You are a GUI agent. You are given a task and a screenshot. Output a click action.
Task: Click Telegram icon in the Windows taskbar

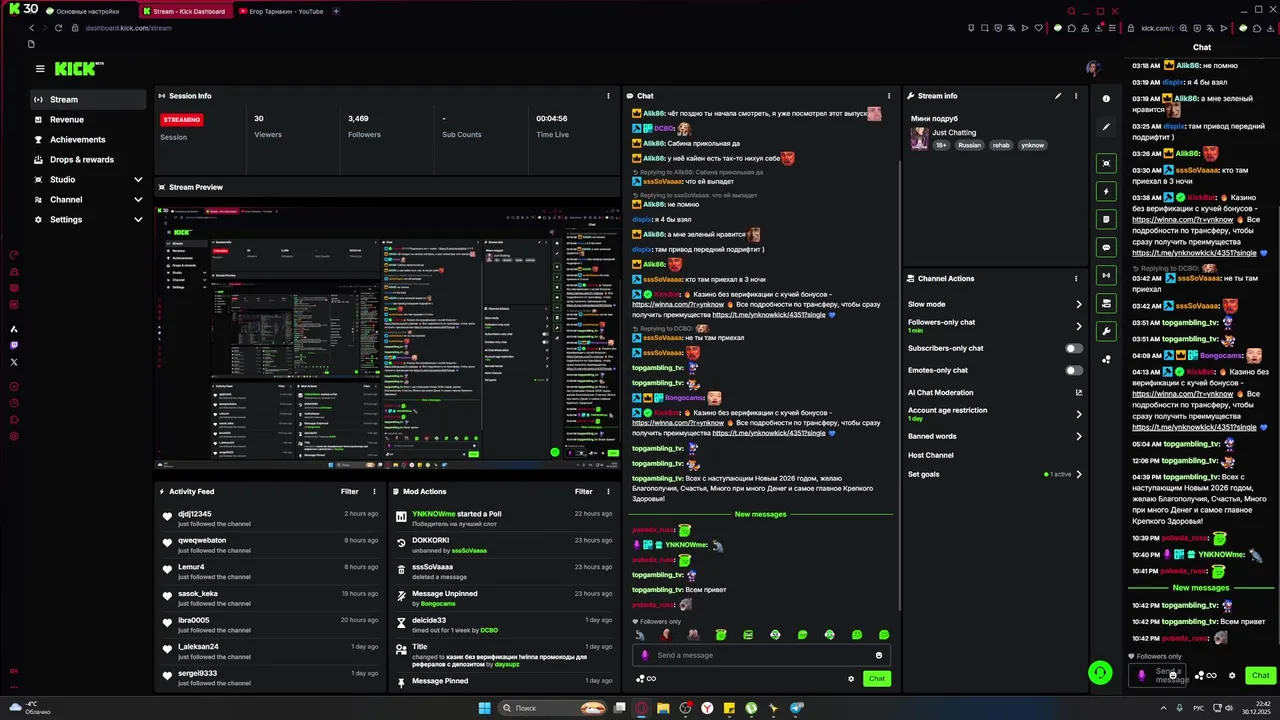pyautogui.click(x=796, y=708)
